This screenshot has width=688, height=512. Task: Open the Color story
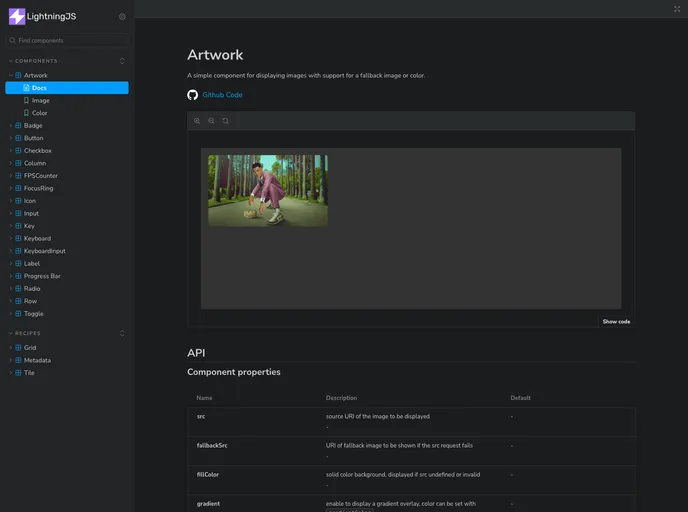39,113
